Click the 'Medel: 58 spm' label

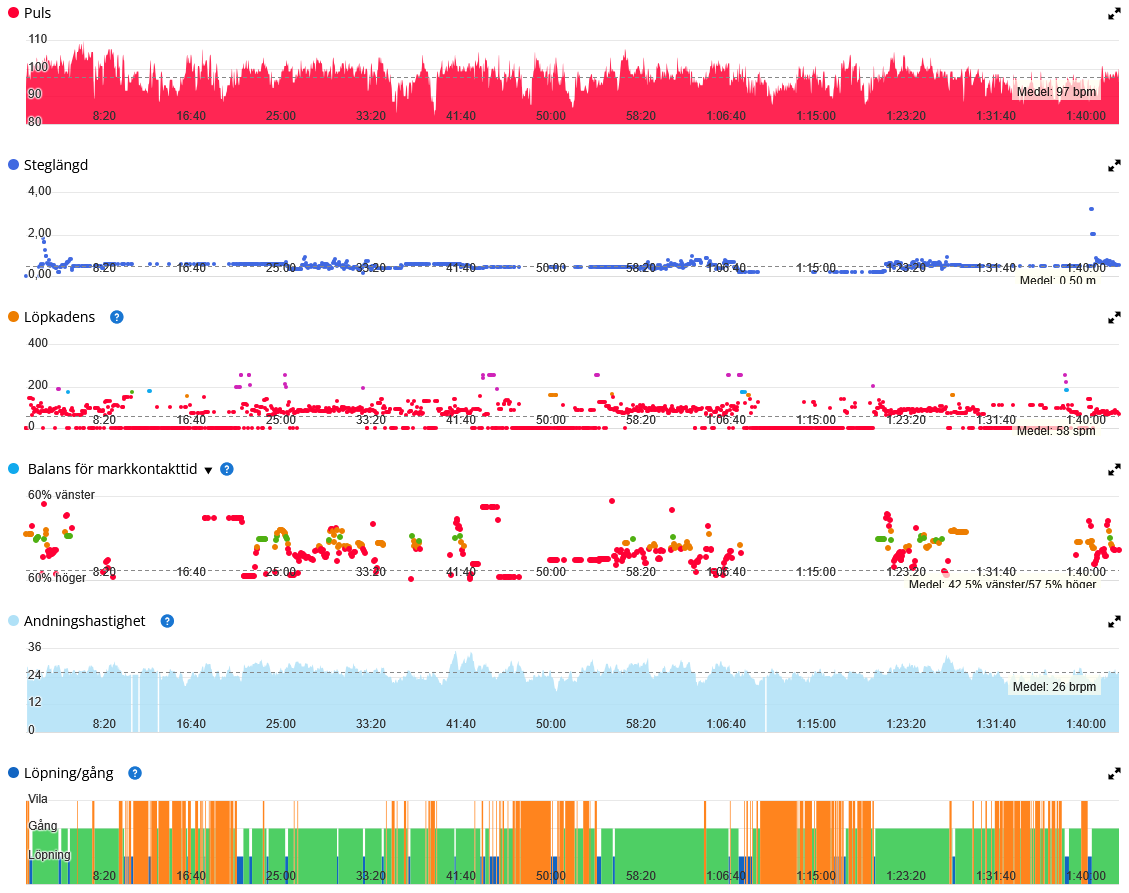coord(1056,431)
